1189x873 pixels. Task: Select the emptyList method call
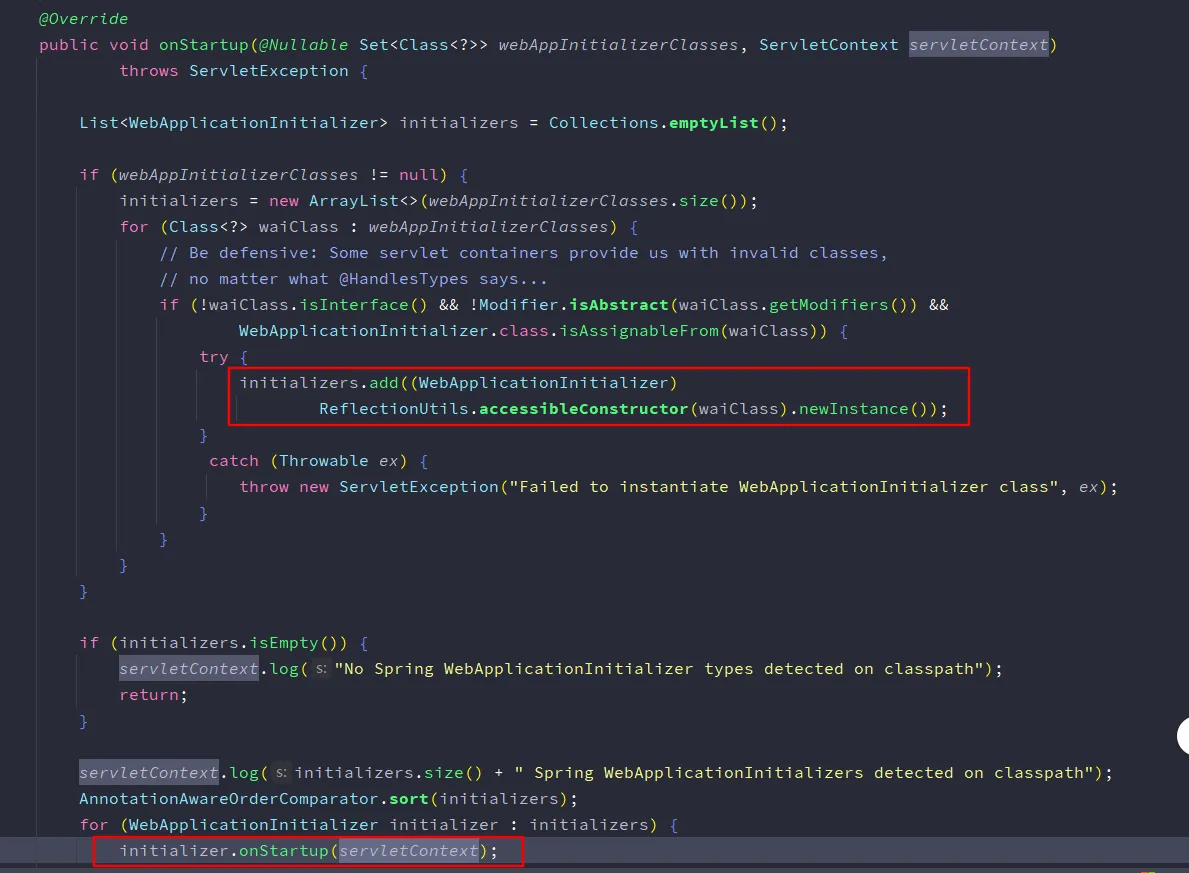point(714,123)
